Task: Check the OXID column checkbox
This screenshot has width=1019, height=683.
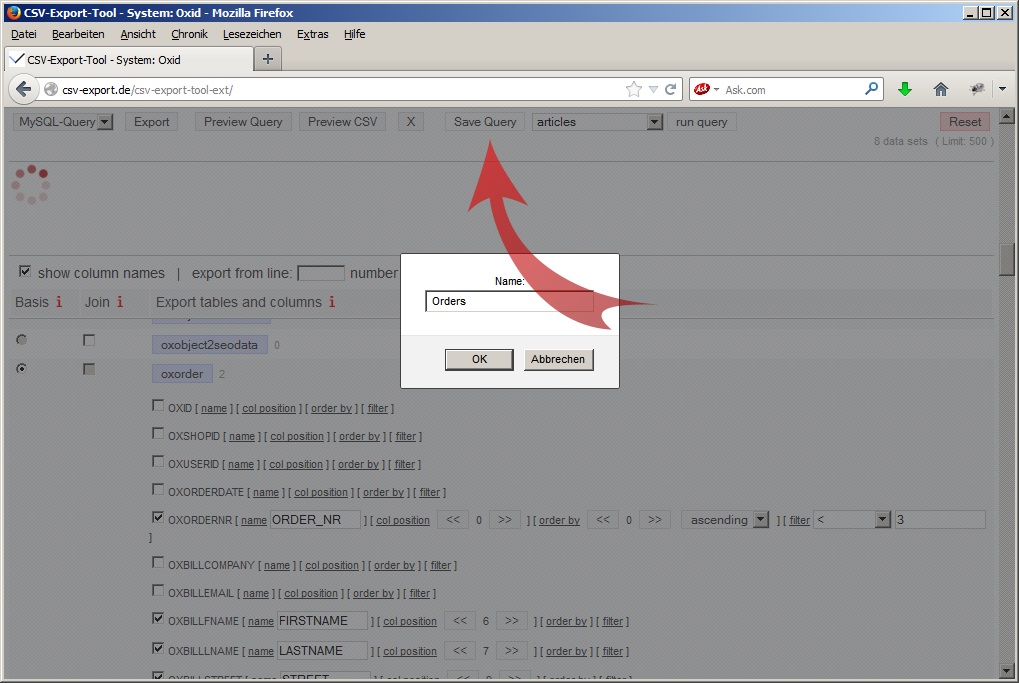Action: click(x=158, y=406)
